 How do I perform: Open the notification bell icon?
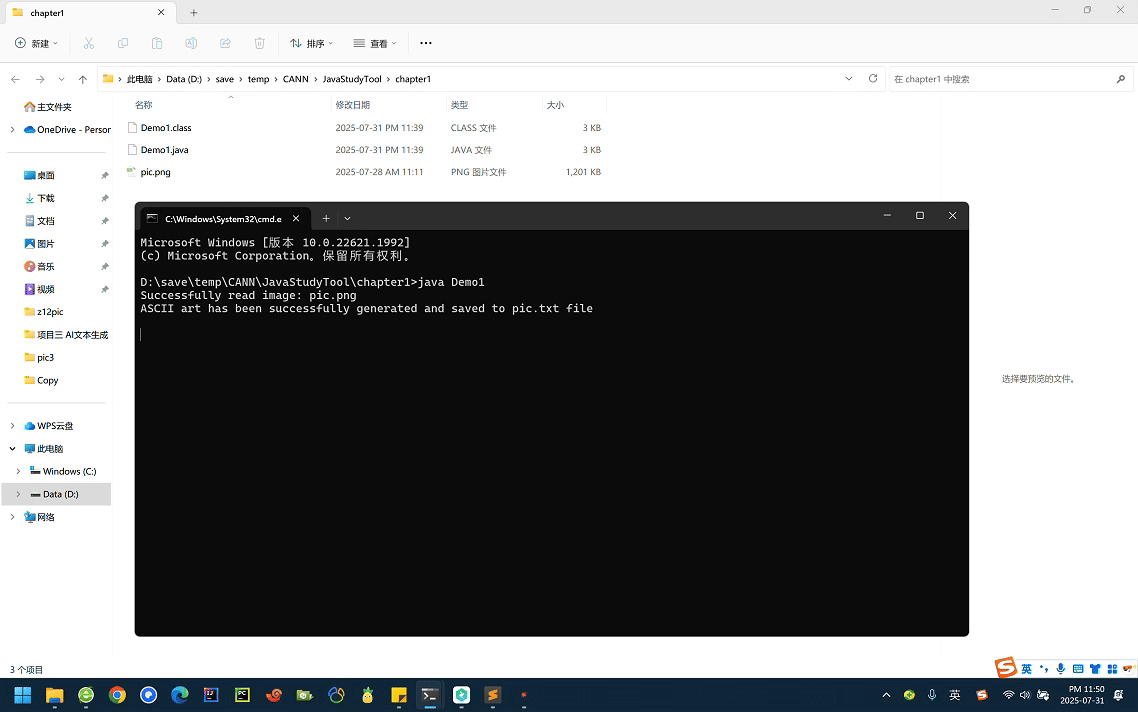click(x=1118, y=695)
